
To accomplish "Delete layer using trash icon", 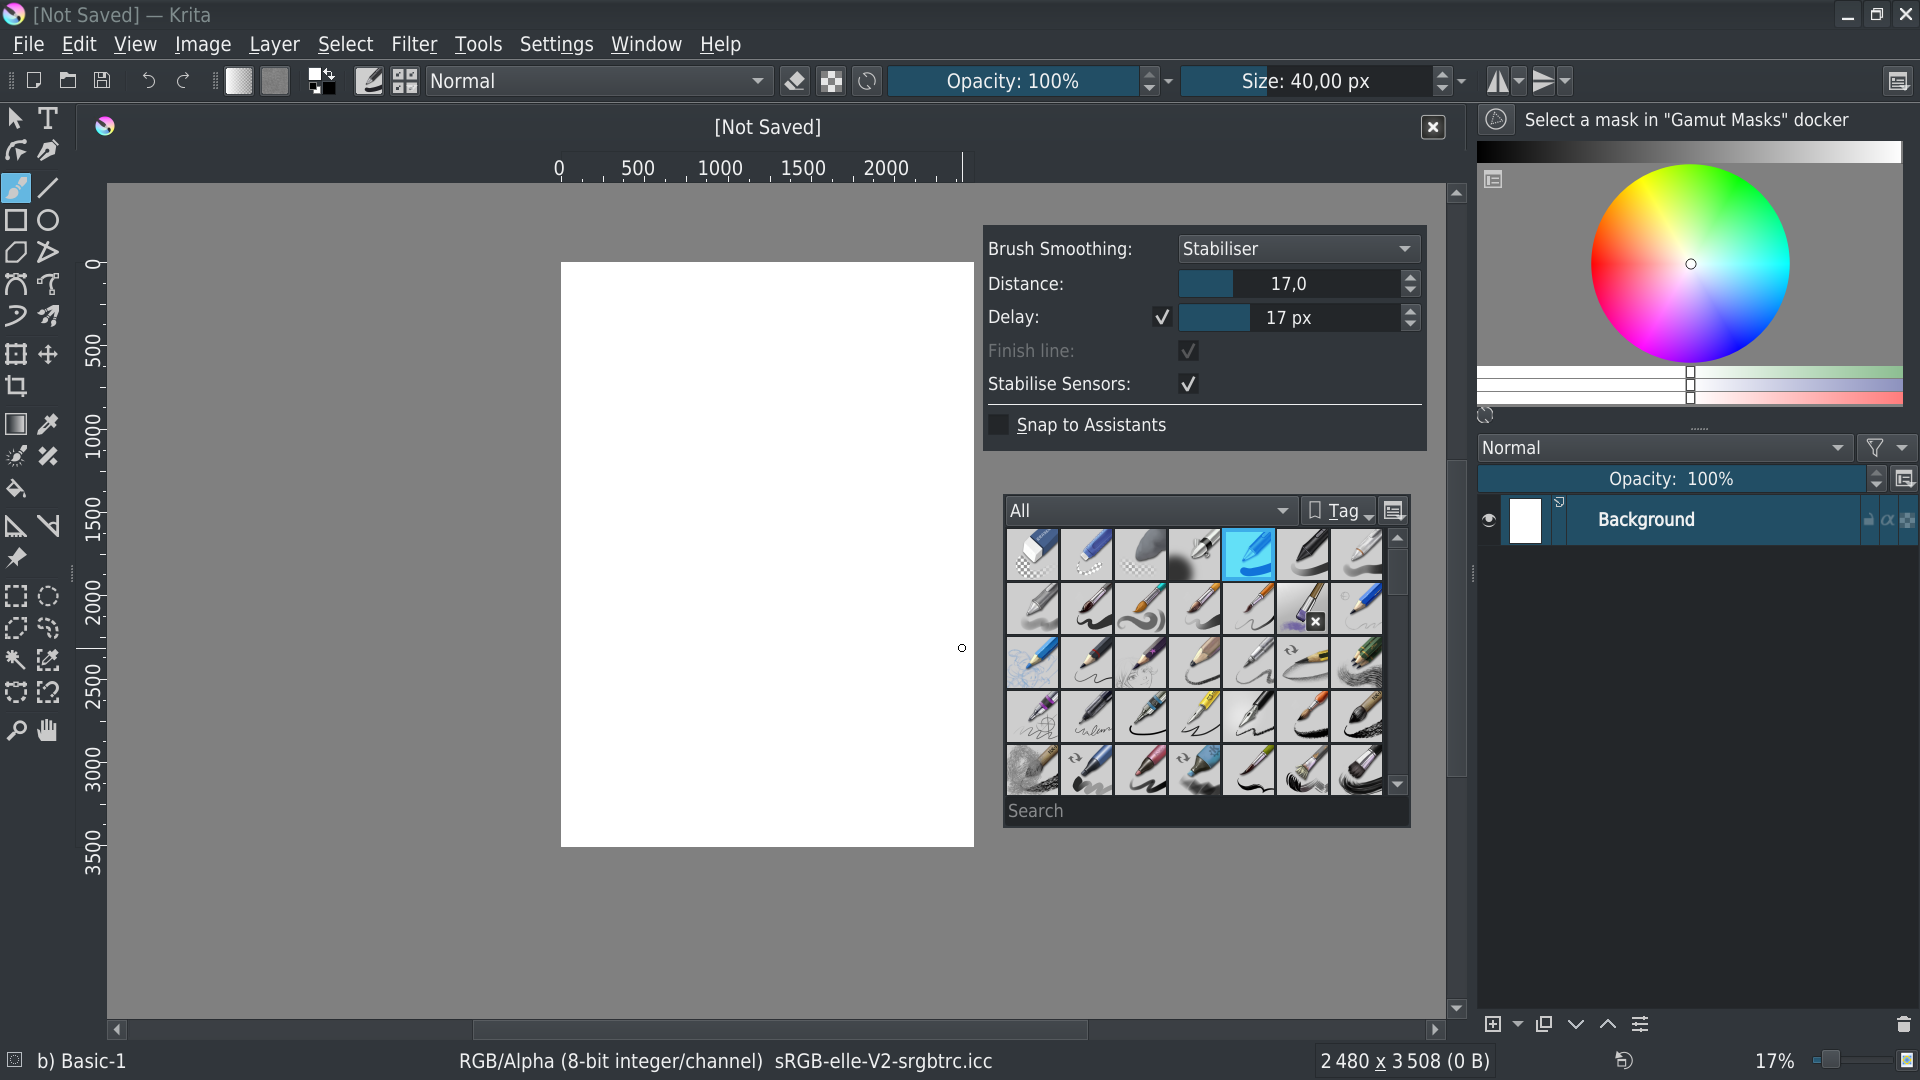I will tap(1903, 1024).
